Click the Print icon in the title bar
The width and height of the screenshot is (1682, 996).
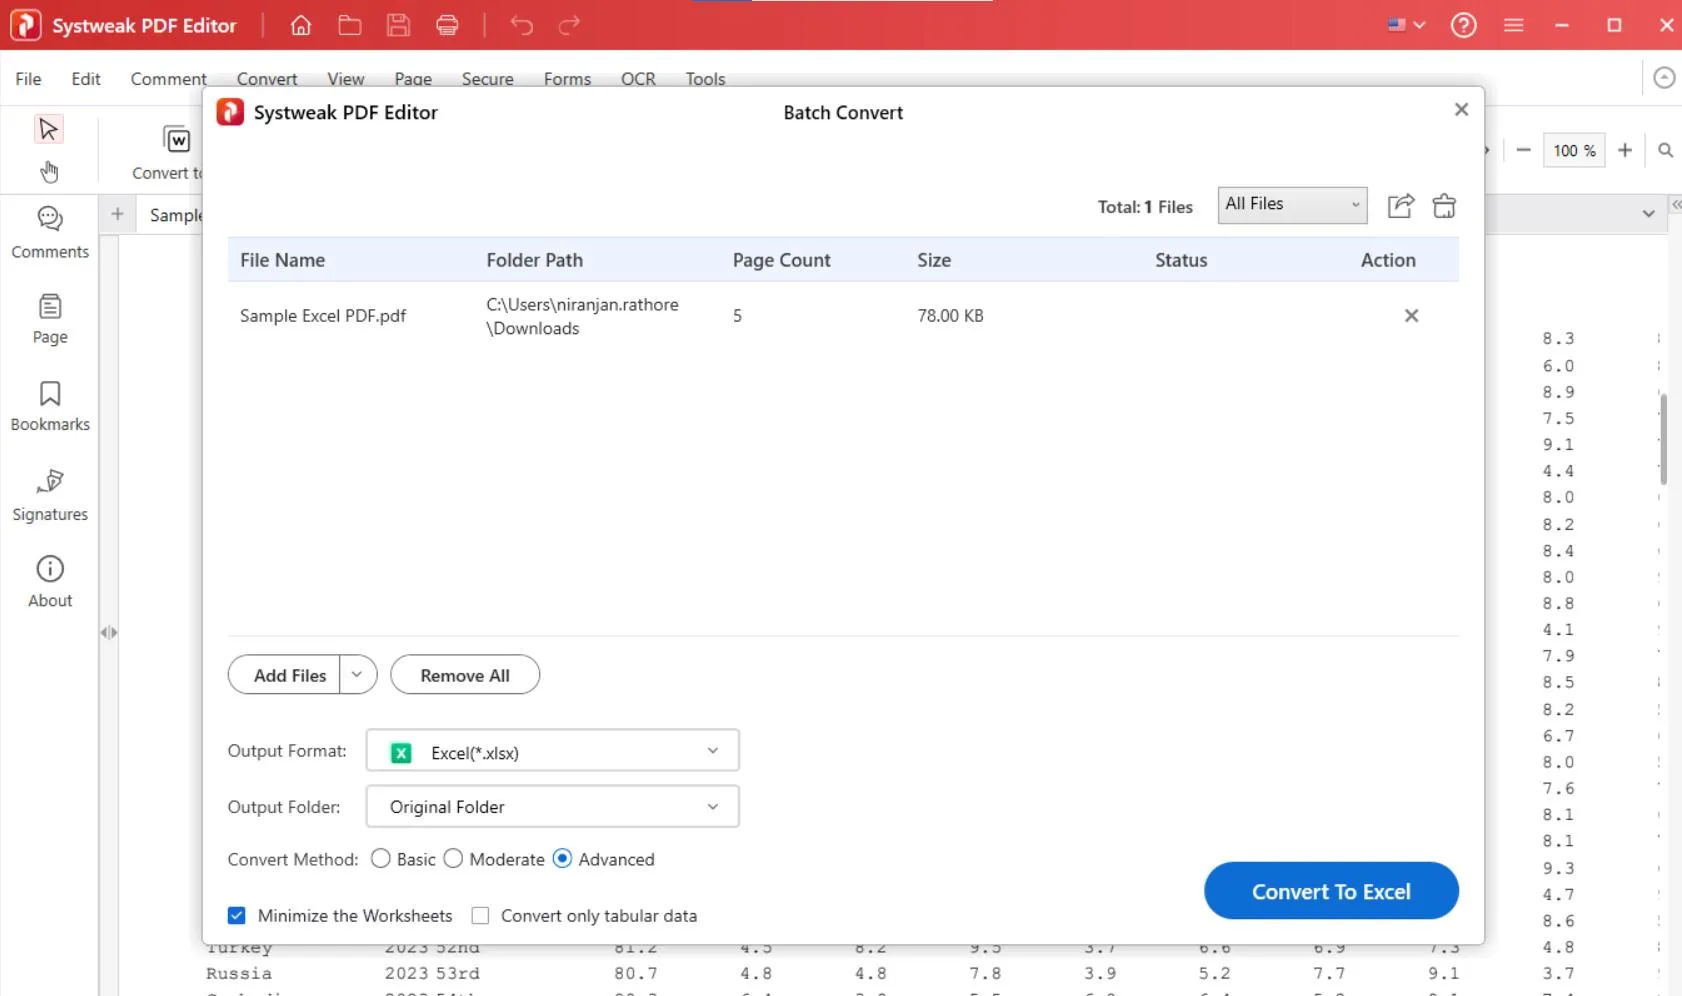tap(447, 25)
